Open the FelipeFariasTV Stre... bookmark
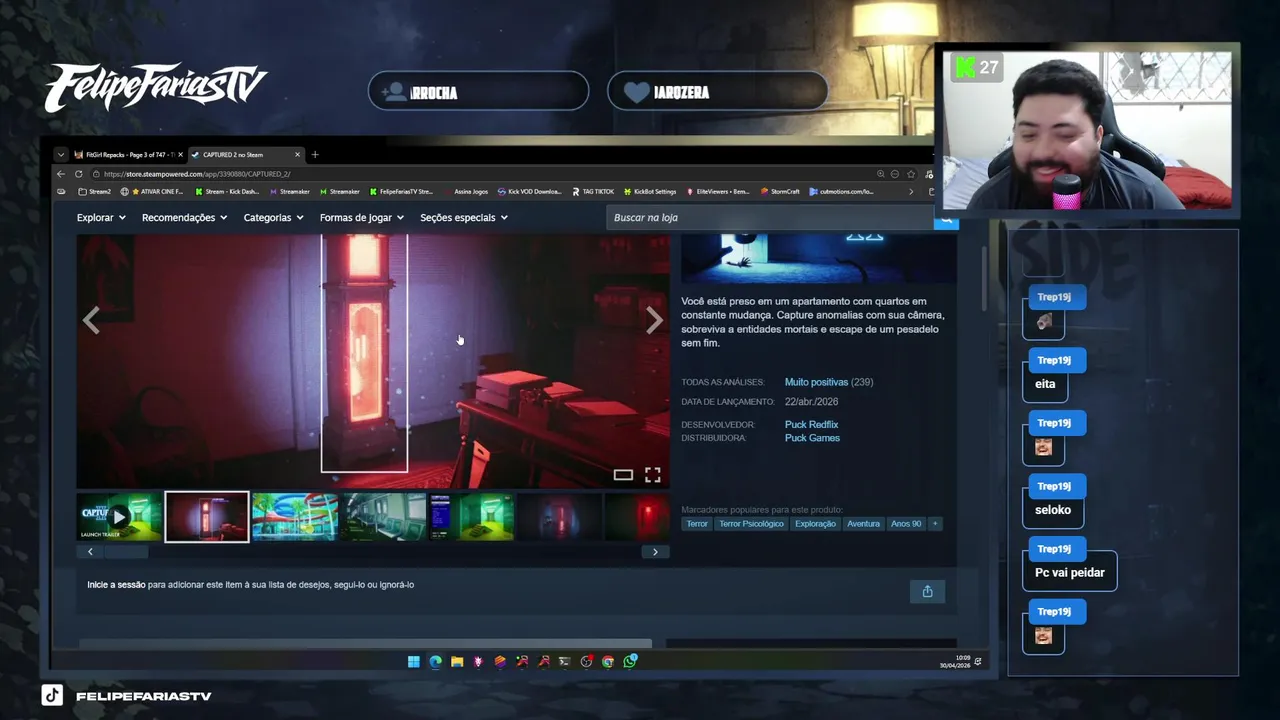Image resolution: width=1280 pixels, height=720 pixels. [x=401, y=191]
